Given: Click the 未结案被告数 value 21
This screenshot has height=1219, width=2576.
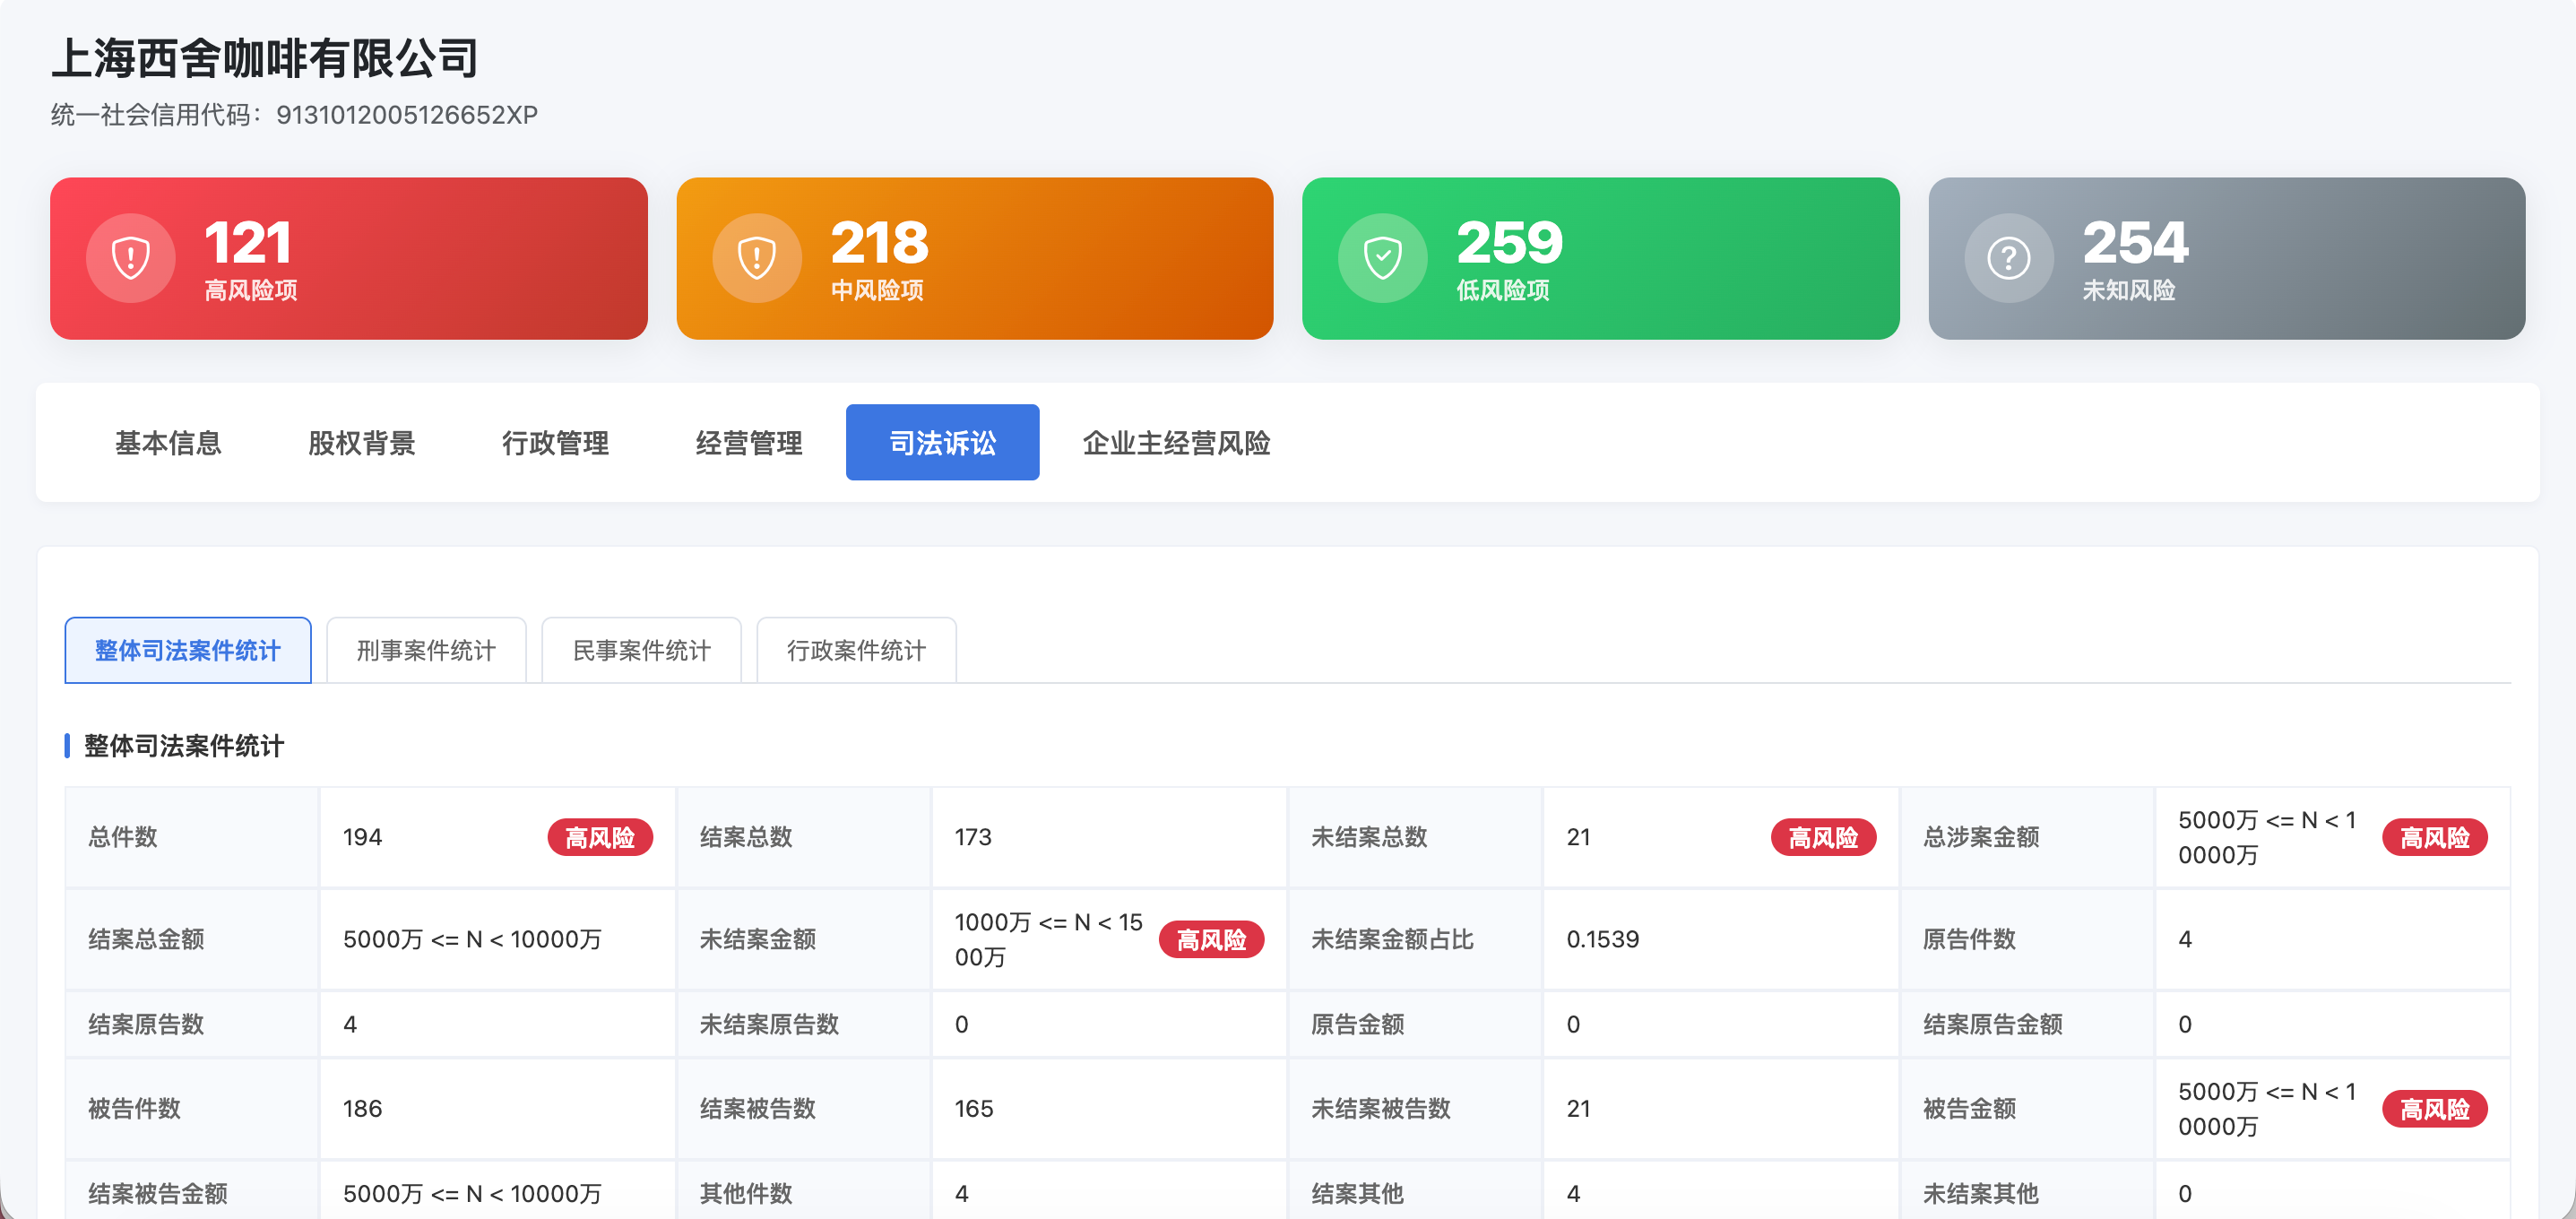Looking at the screenshot, I should (x=1578, y=1109).
